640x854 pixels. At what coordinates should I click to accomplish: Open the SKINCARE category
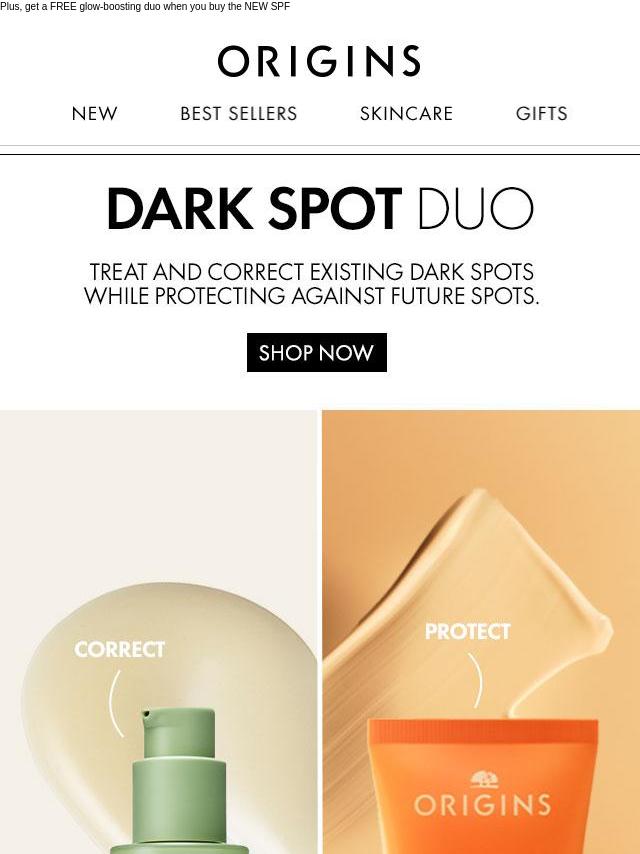pos(406,113)
